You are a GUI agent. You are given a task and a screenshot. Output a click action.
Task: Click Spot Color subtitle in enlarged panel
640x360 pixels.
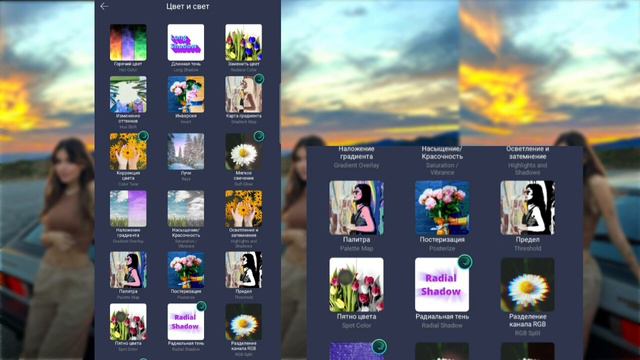356,325
